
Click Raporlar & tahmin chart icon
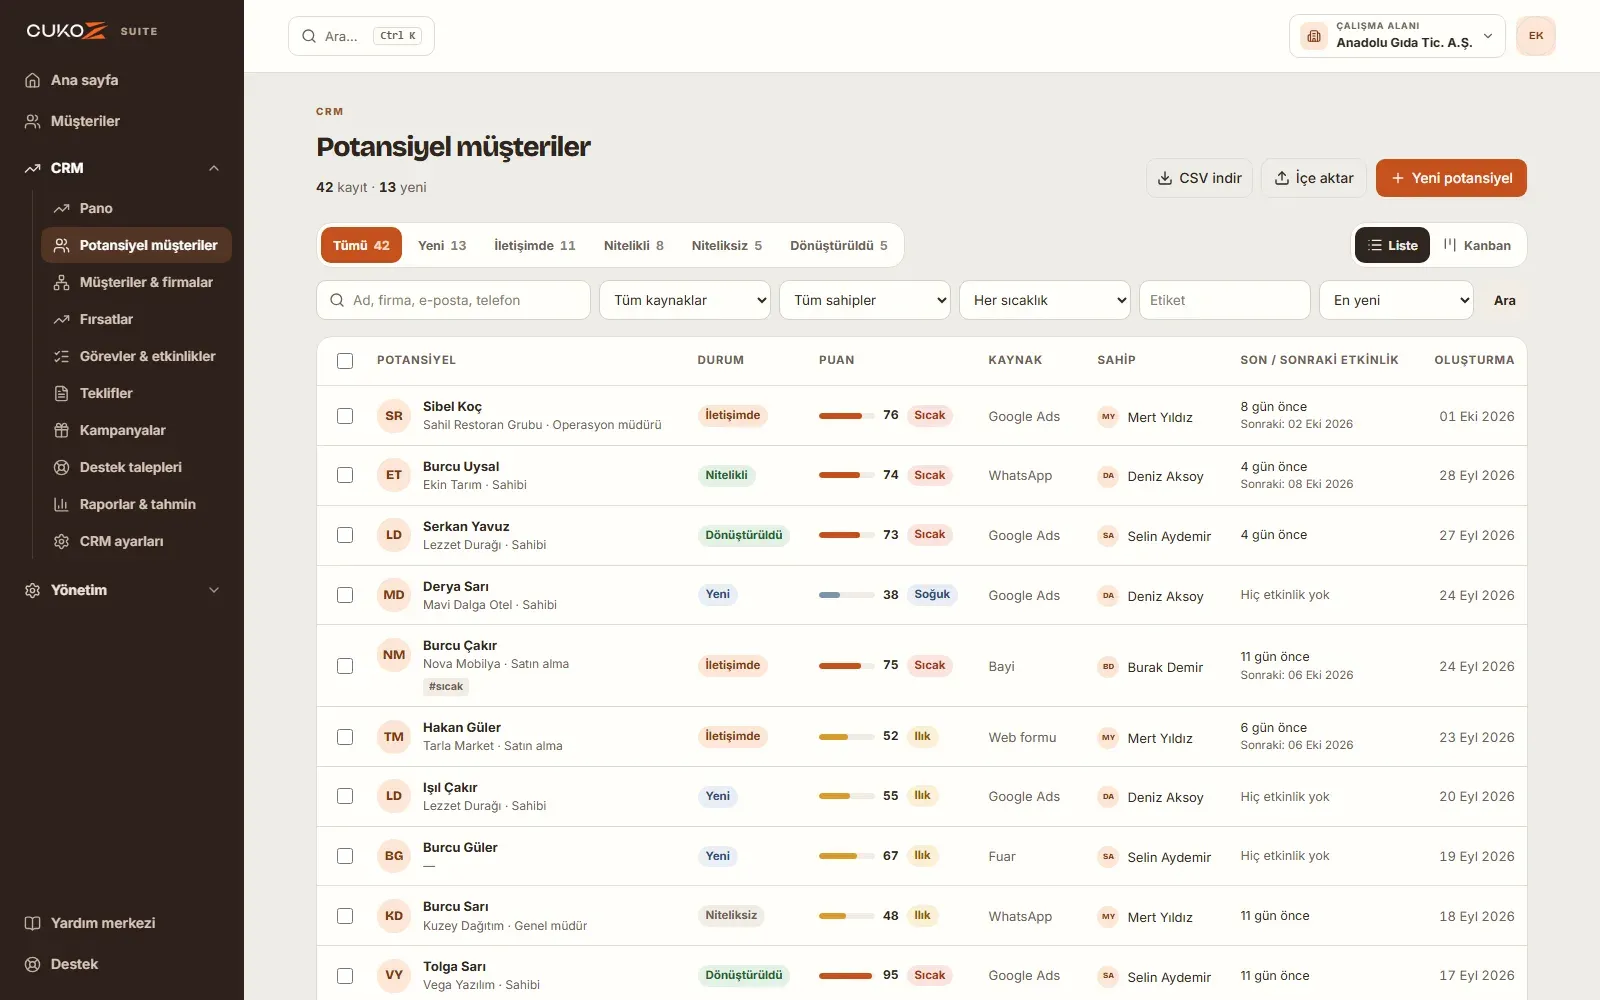61,504
